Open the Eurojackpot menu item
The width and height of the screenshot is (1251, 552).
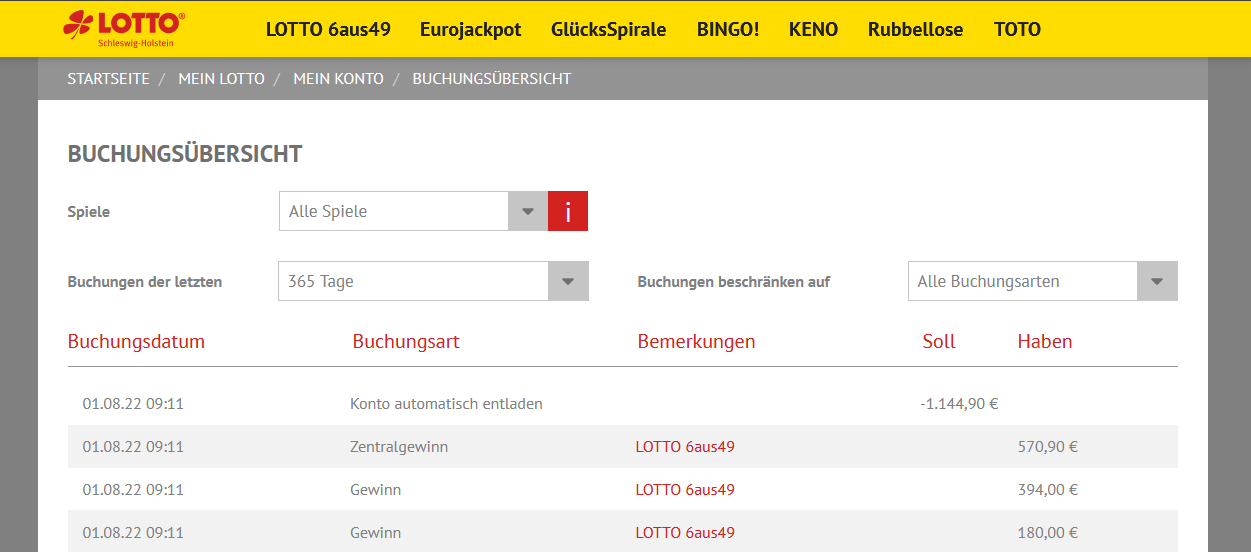(471, 29)
